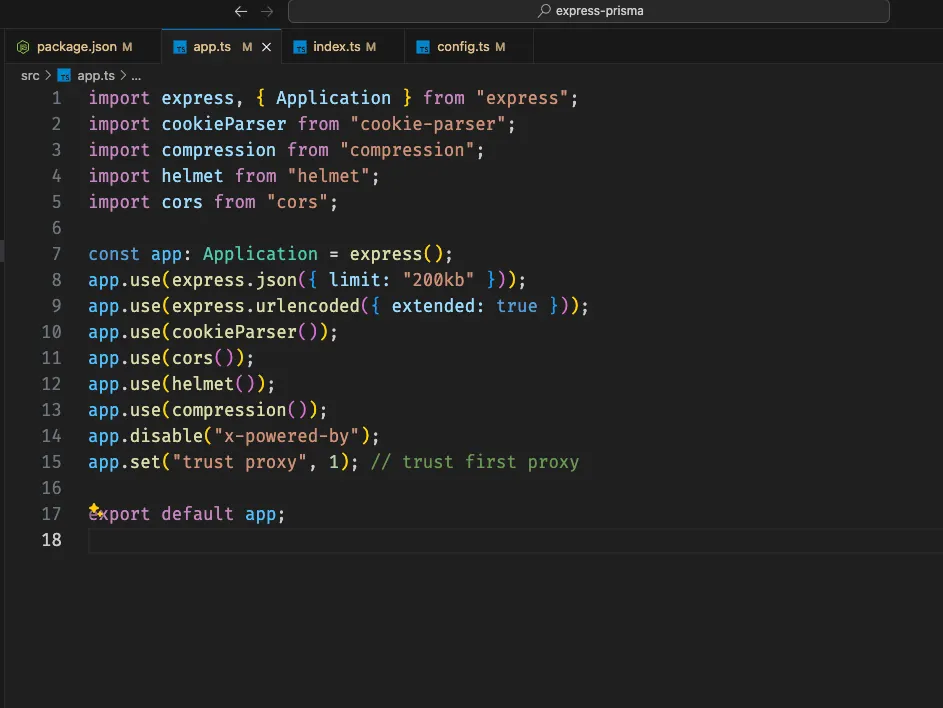
Task: Click "export default app" statement
Action: (x=186, y=514)
